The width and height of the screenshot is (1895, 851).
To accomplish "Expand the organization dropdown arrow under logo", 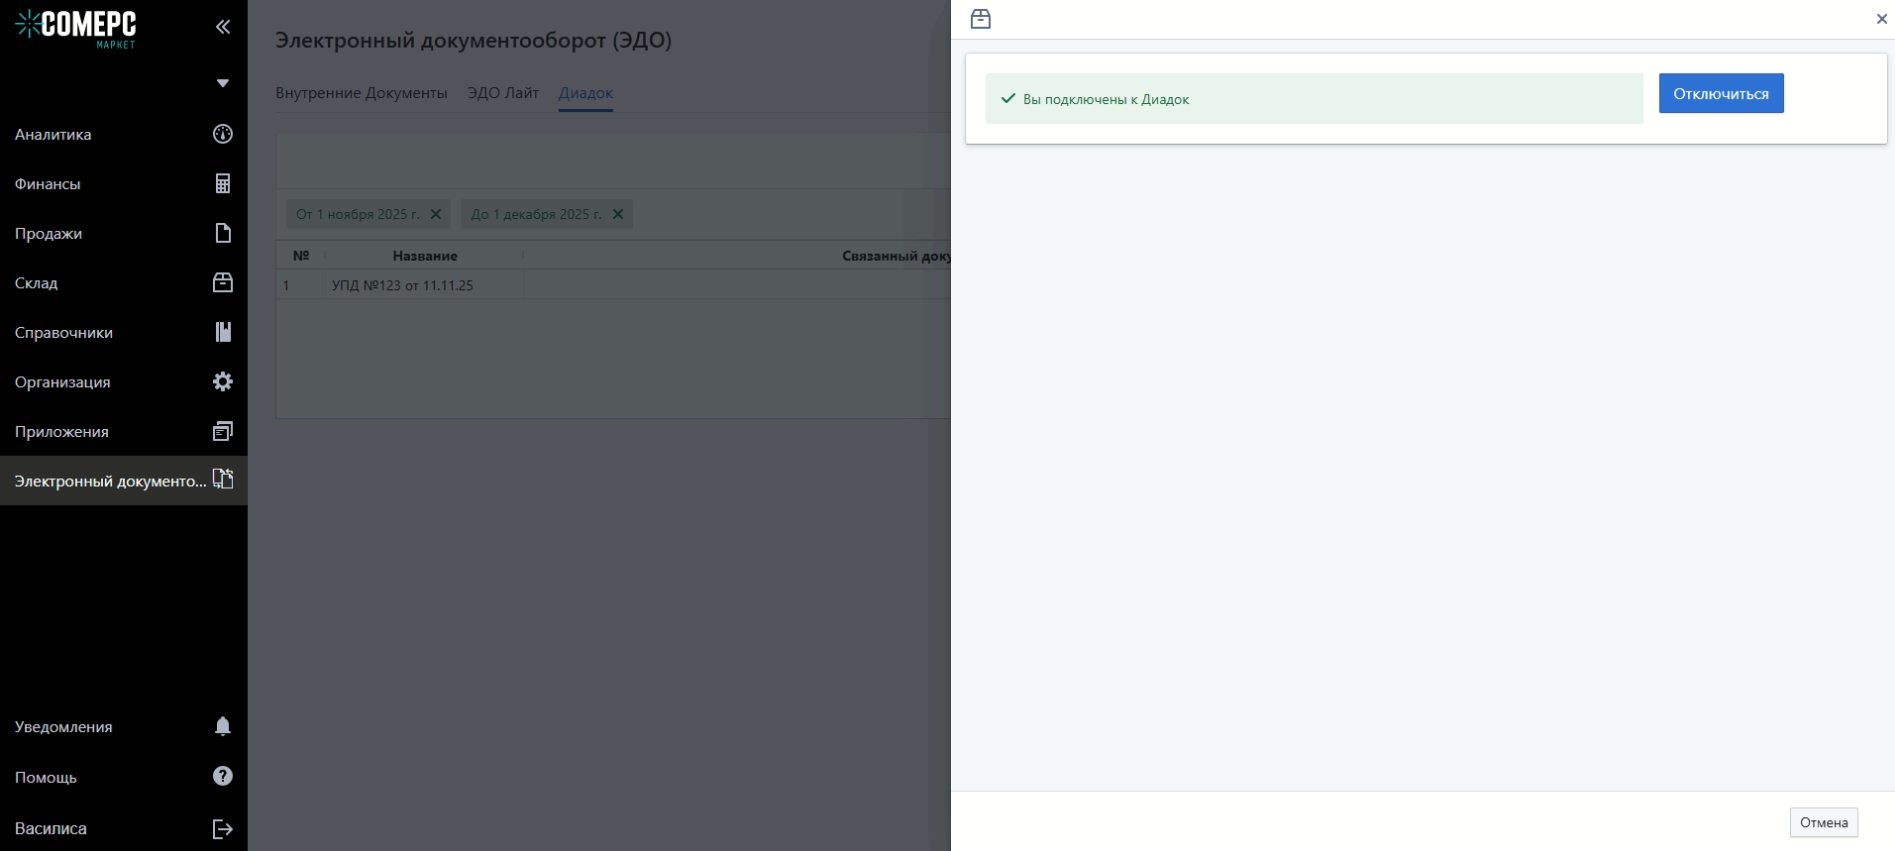I will click(222, 83).
